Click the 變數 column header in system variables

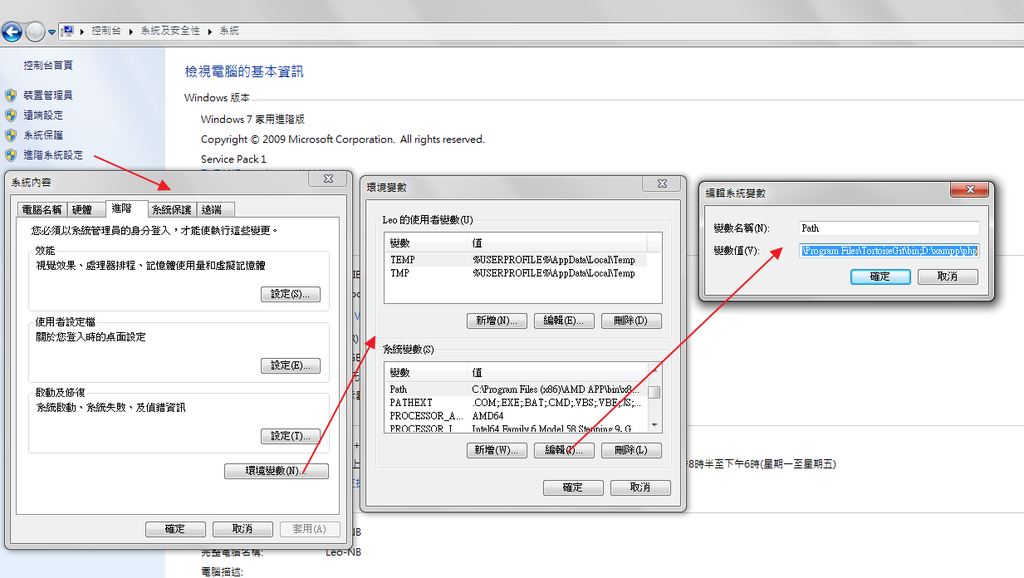tap(426, 372)
